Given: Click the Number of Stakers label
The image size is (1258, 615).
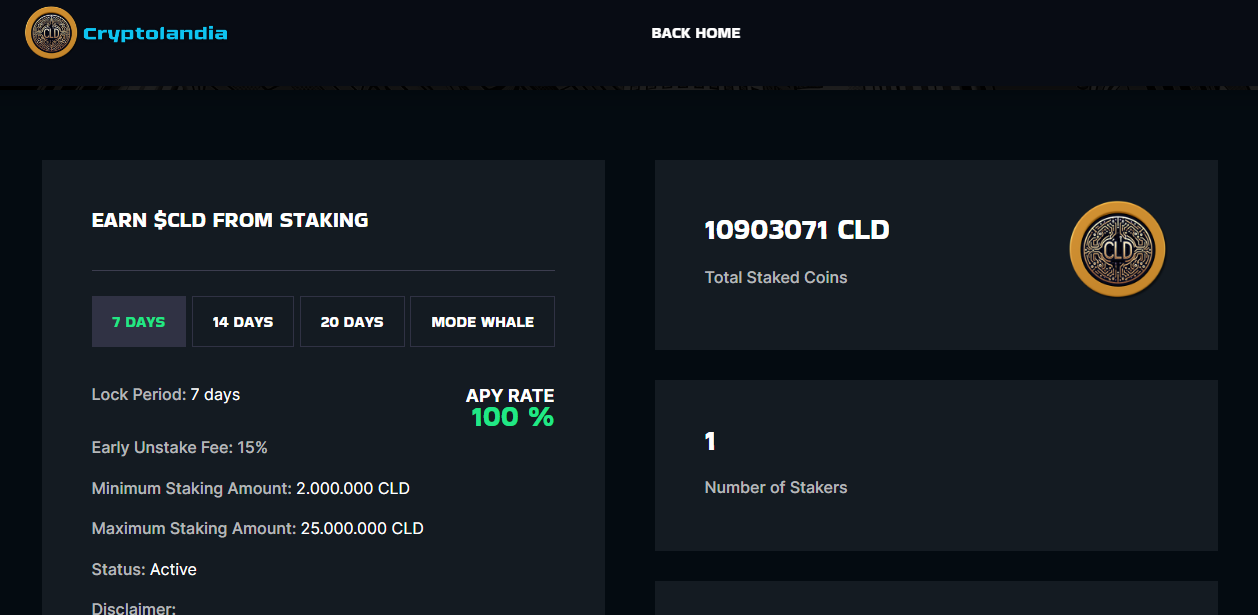Looking at the screenshot, I should 775,487.
